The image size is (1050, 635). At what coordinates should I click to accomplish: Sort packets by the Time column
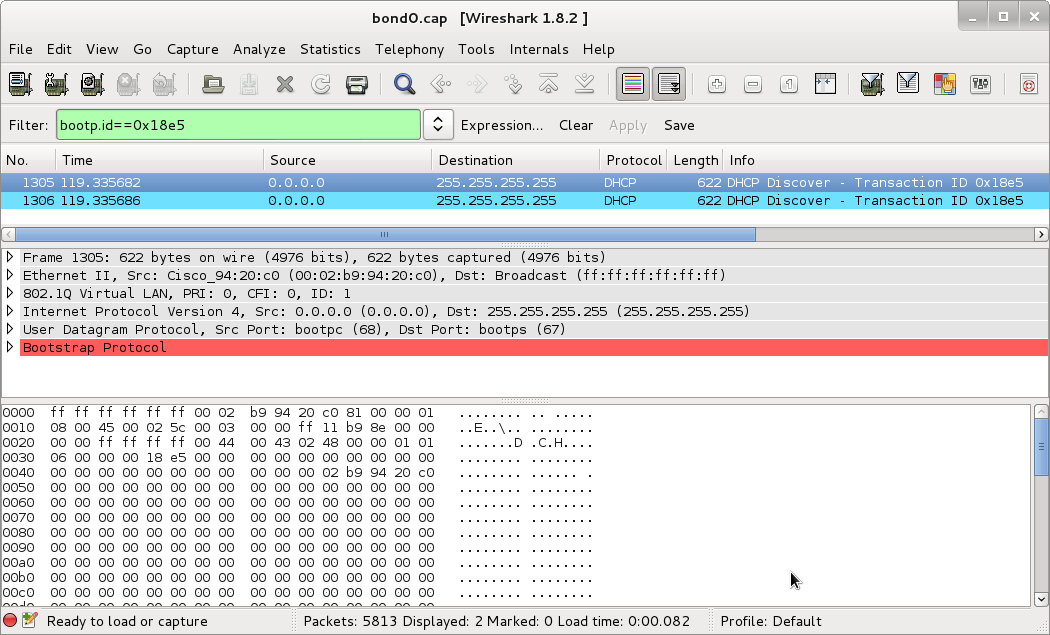[x=160, y=160]
